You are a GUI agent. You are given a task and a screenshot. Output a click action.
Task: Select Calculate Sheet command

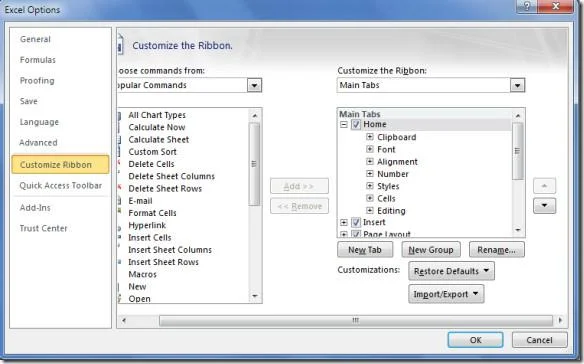pyautogui.click(x=159, y=140)
